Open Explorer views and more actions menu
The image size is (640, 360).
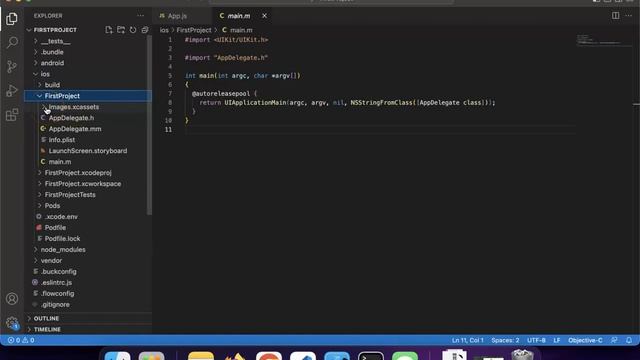coord(140,16)
